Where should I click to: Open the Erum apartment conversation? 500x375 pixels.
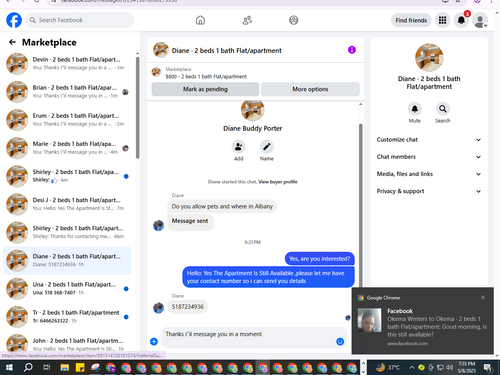67,120
